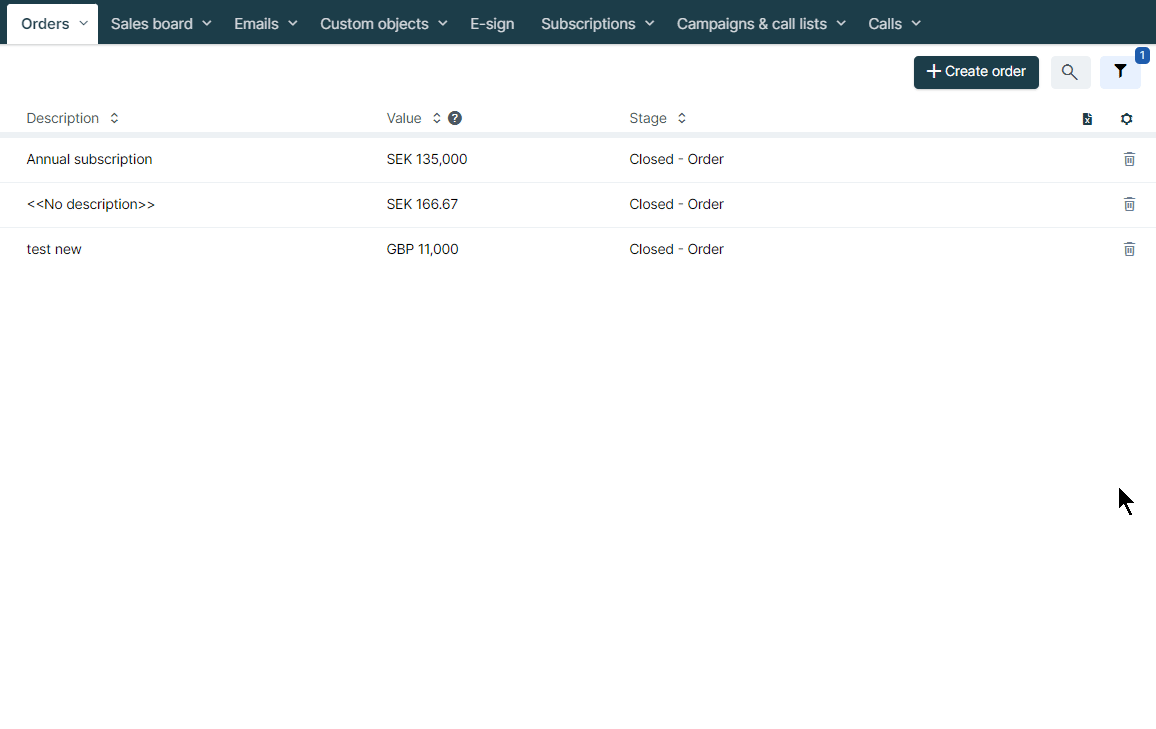Switch to the Emails tab

click(x=257, y=24)
